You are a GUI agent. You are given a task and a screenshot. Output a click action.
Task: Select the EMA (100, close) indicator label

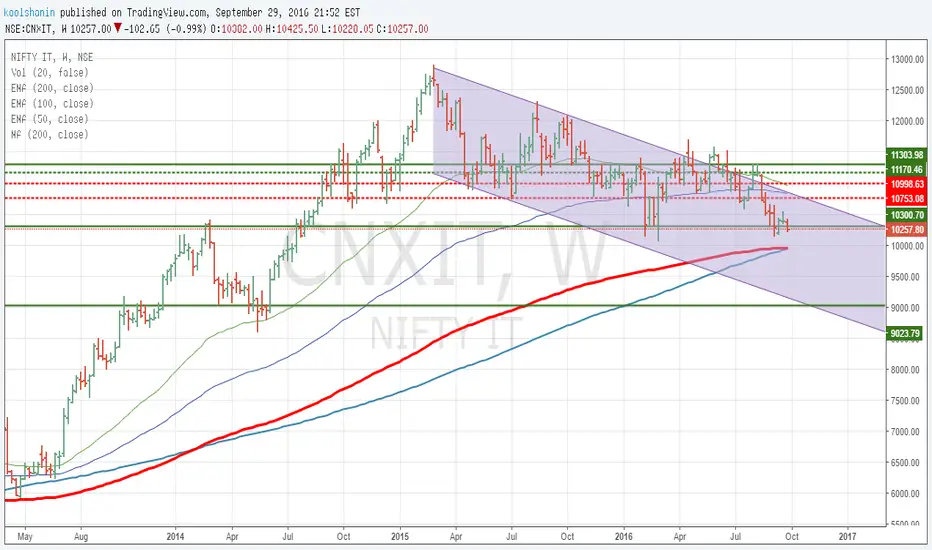pos(52,103)
